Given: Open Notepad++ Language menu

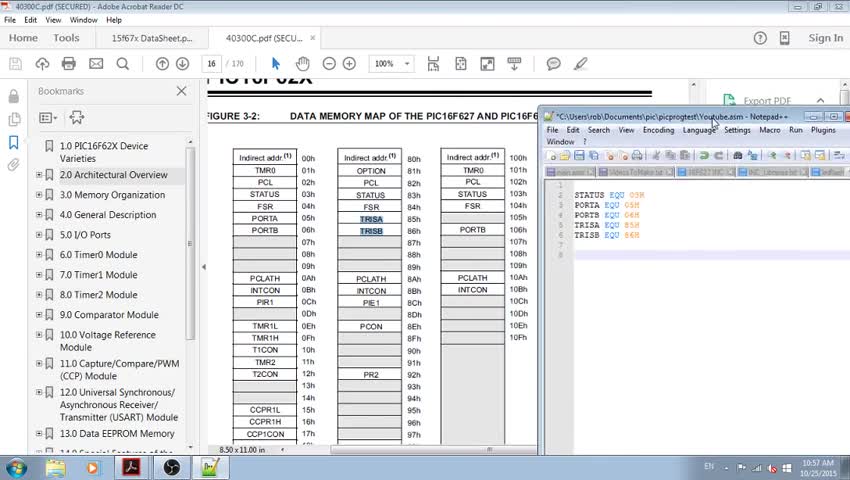Looking at the screenshot, I should pos(699,130).
